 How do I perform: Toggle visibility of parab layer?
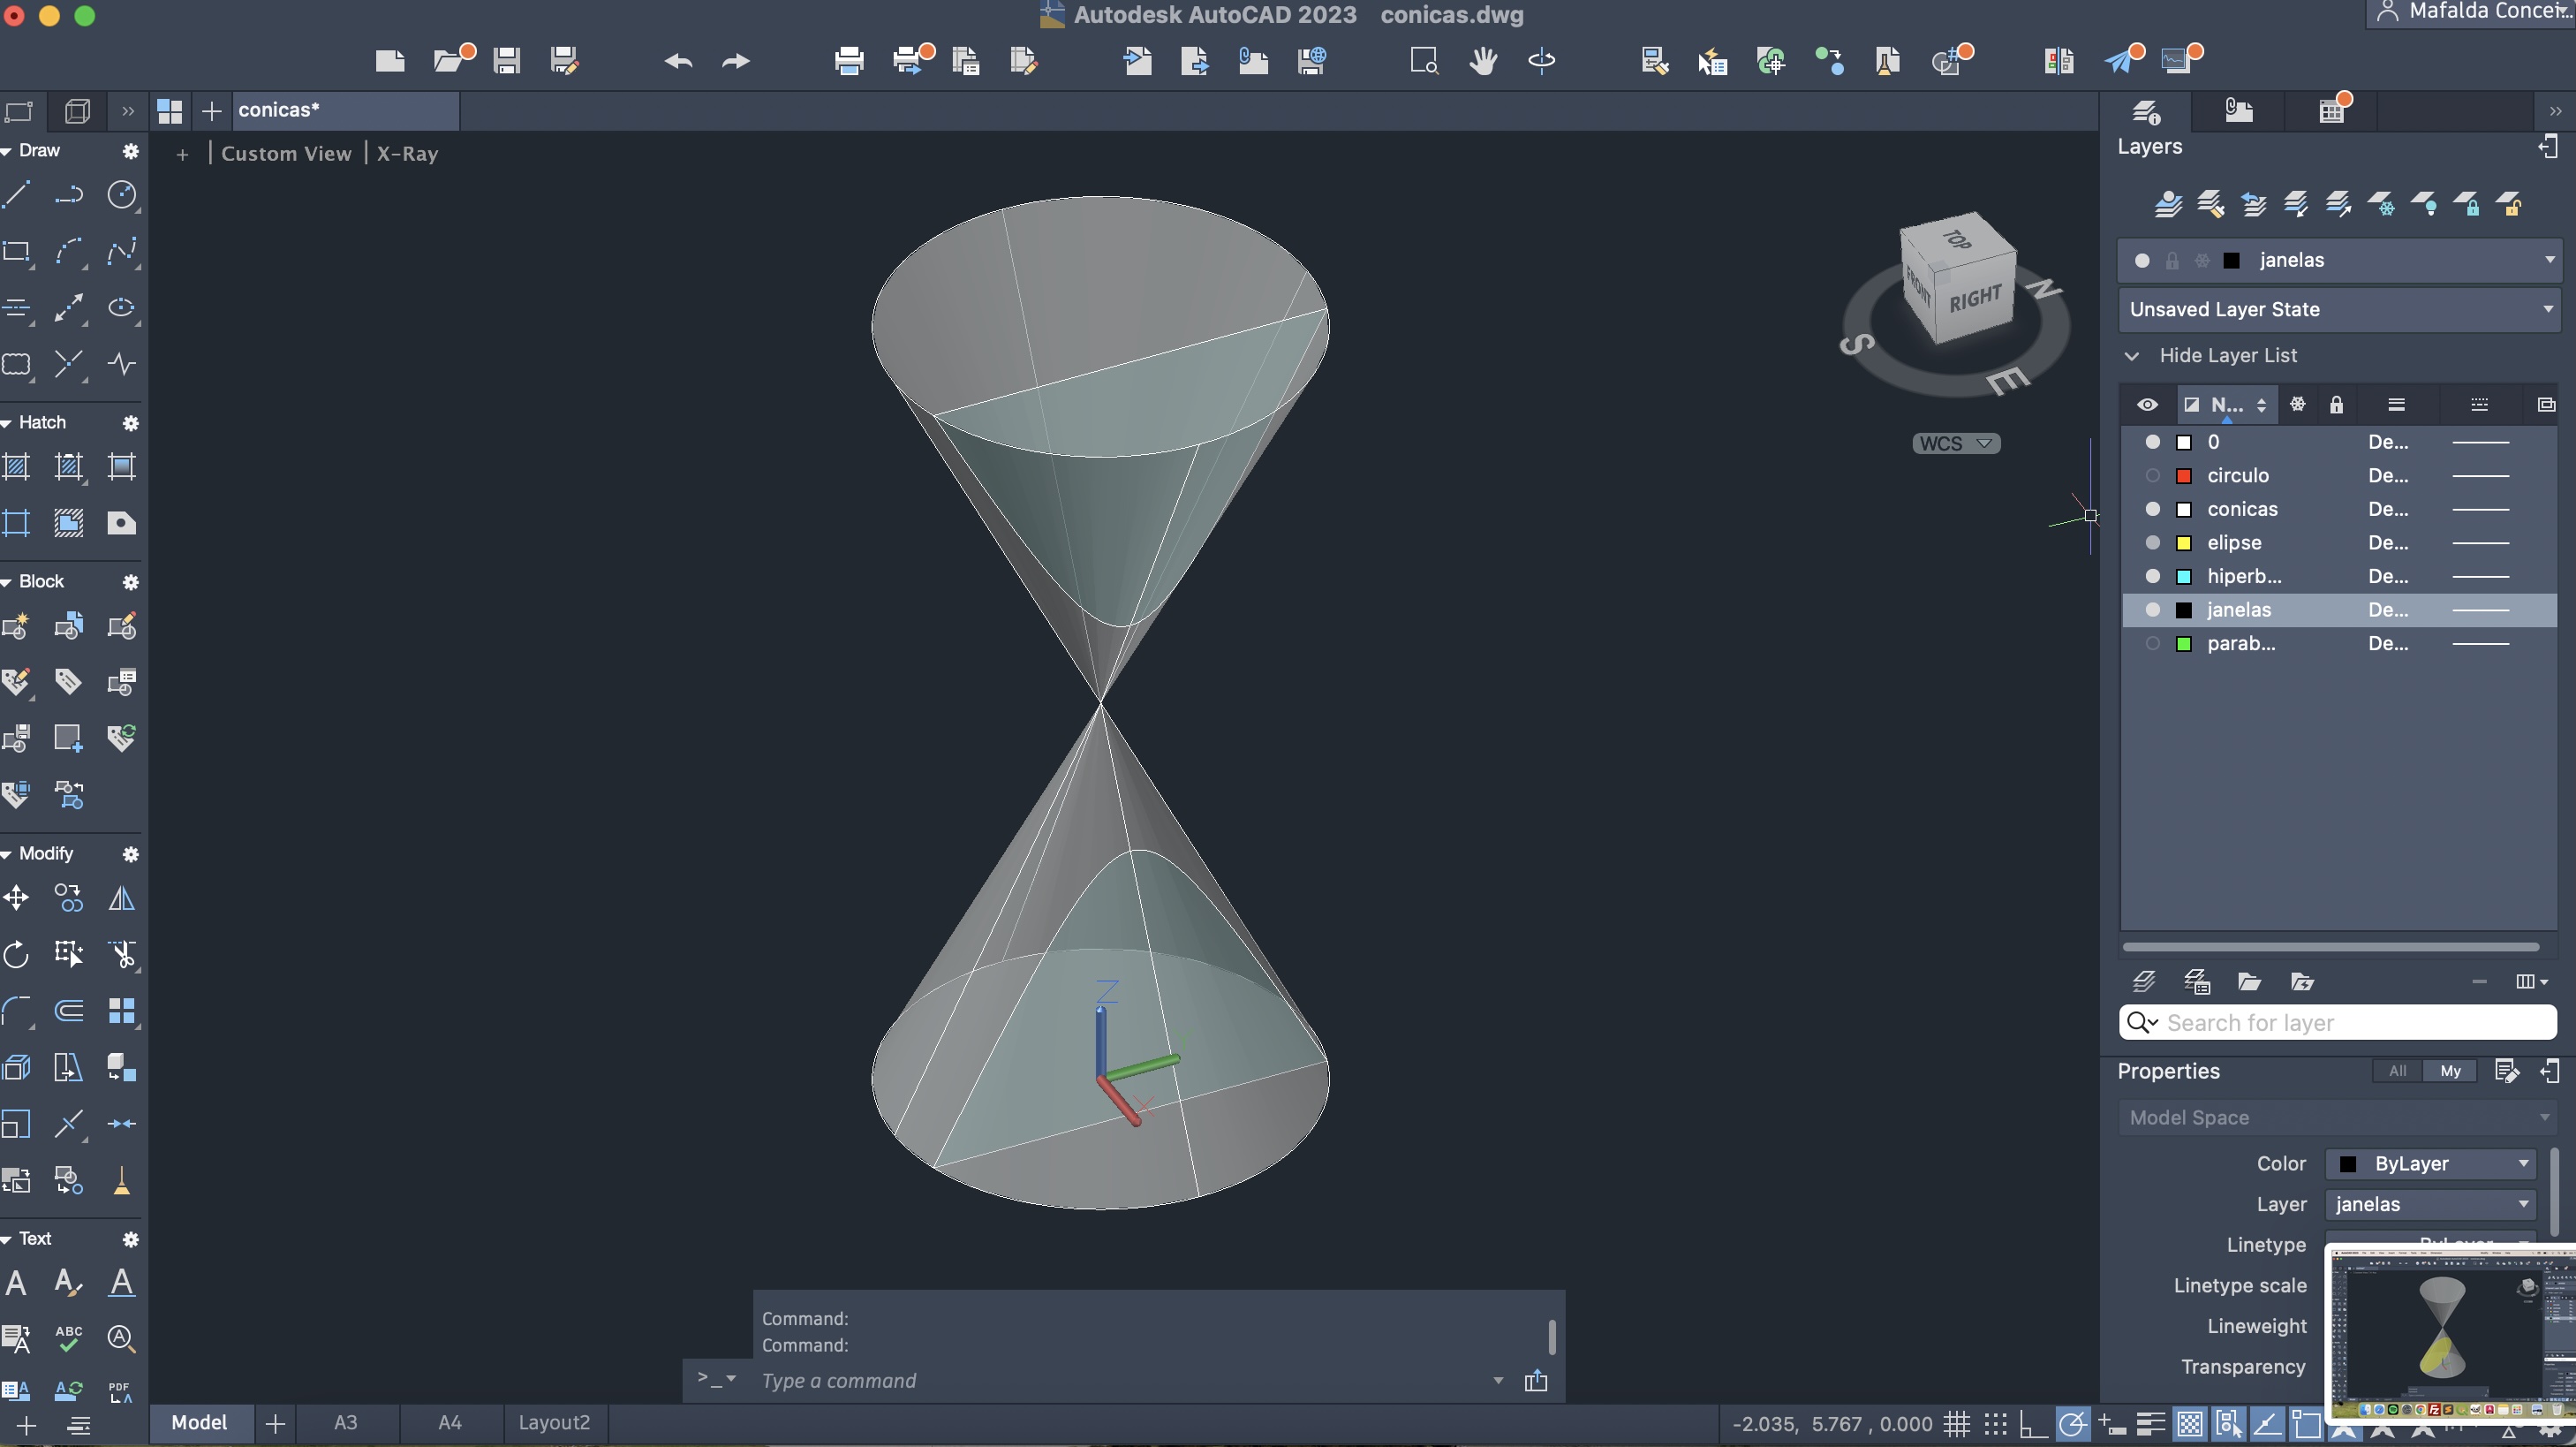pyautogui.click(x=2152, y=644)
